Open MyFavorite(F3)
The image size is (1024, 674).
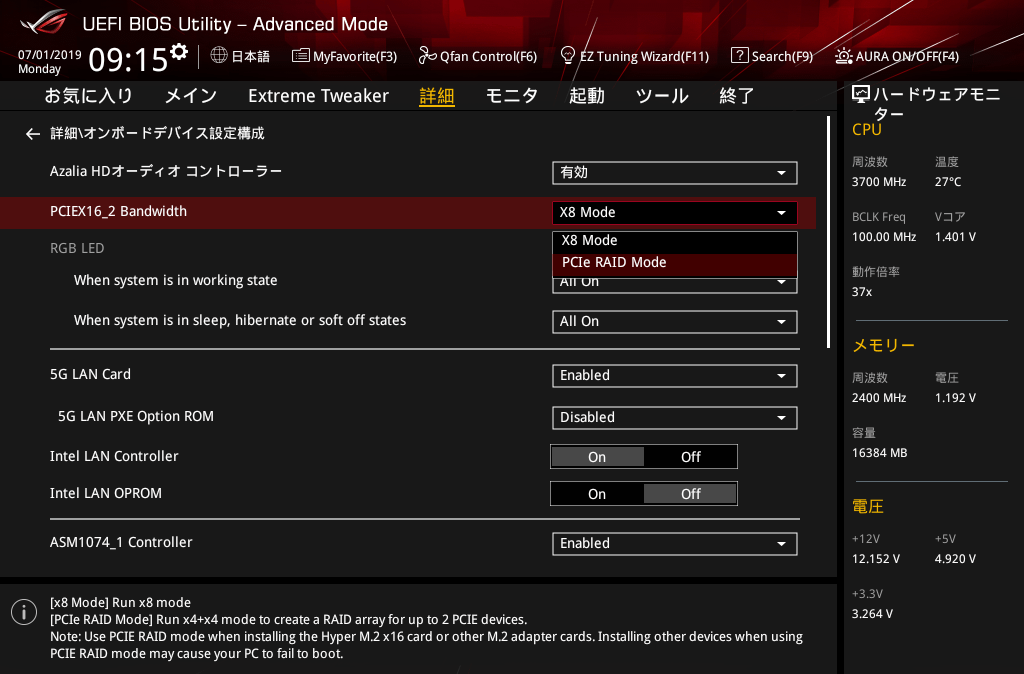click(x=344, y=56)
